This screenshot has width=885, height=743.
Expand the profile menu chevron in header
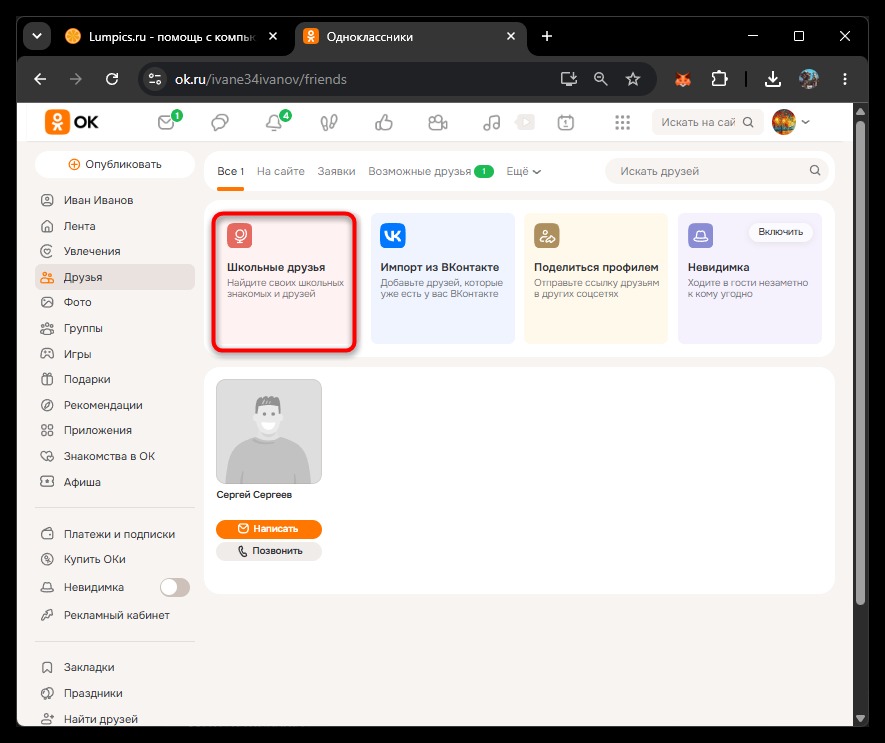pyautogui.click(x=805, y=122)
